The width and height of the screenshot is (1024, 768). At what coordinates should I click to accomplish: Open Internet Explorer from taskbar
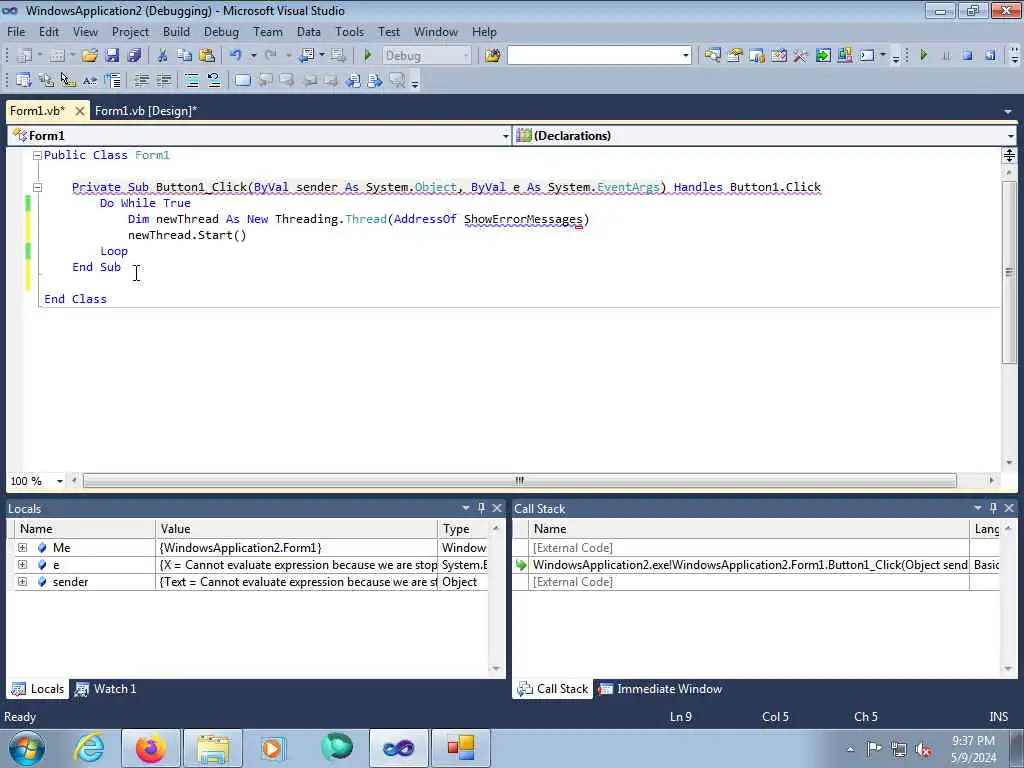pos(89,748)
